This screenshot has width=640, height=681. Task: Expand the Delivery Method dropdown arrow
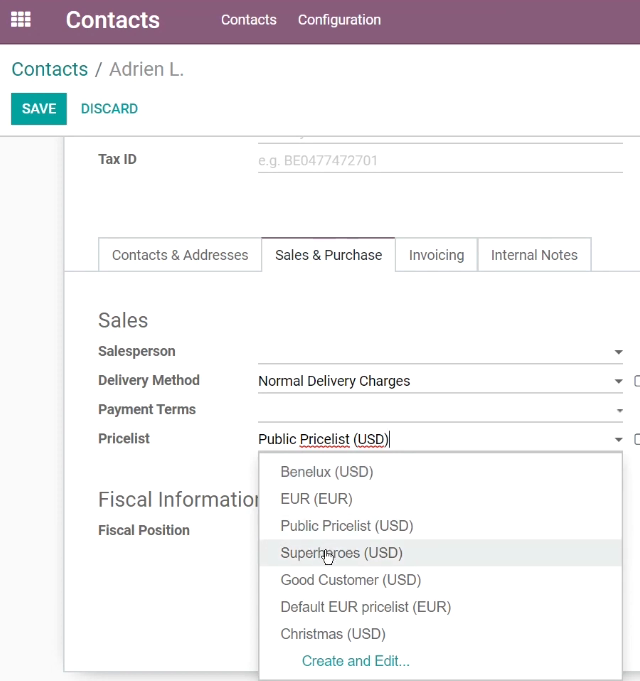[618, 381]
